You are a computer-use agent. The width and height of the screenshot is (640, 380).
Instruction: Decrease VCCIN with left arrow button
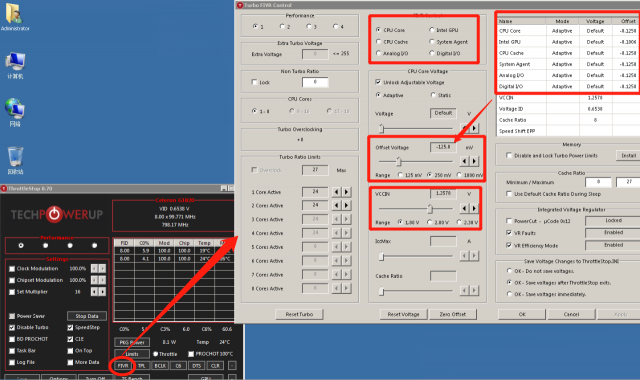click(464, 208)
